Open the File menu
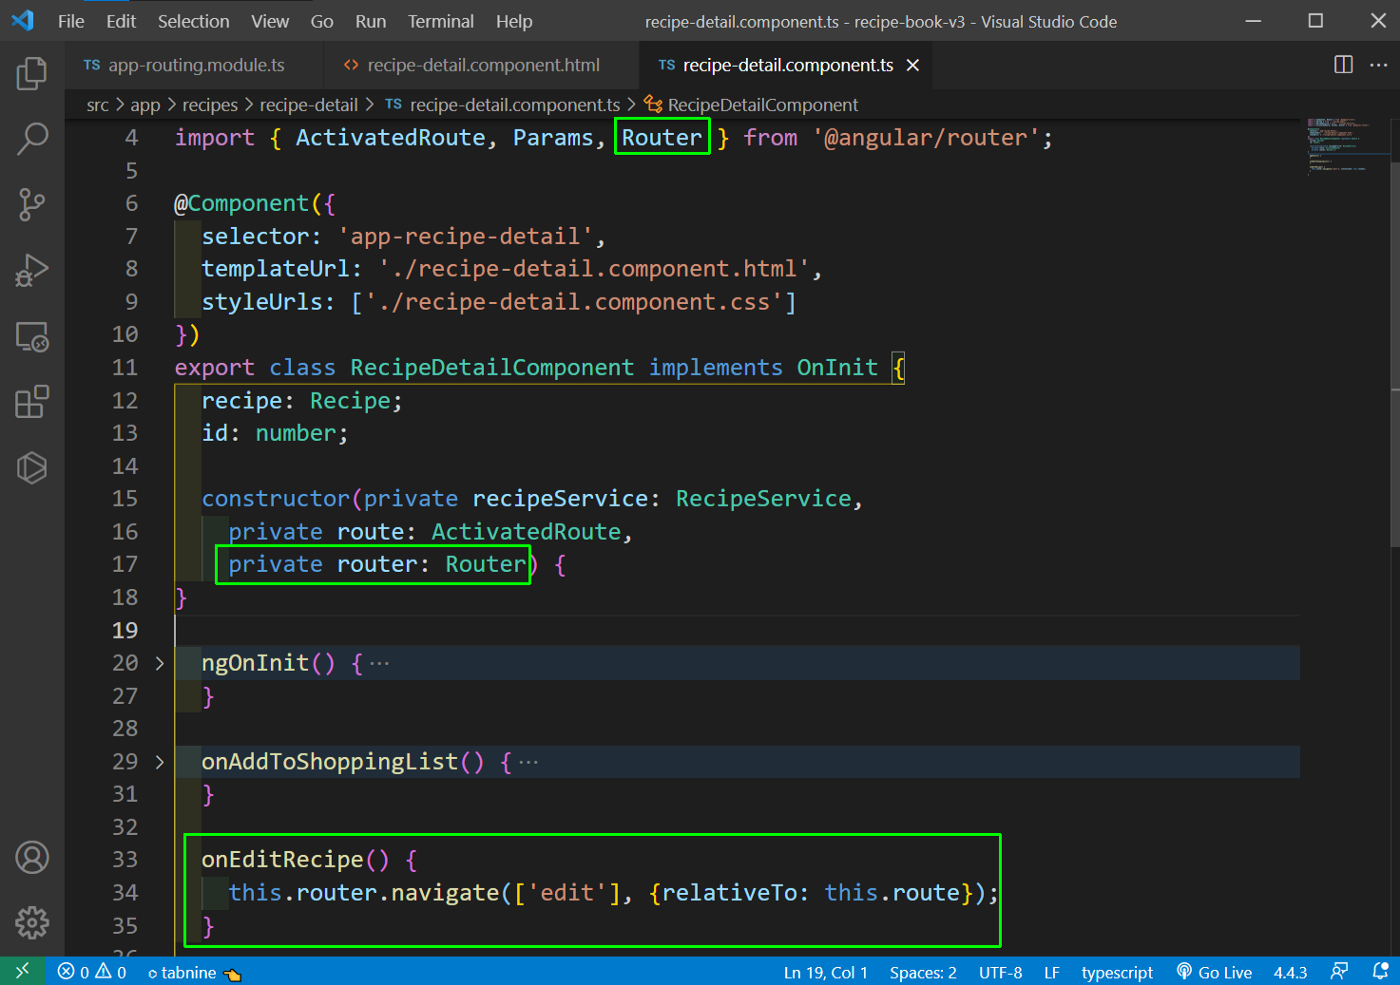The width and height of the screenshot is (1400, 985). click(71, 21)
